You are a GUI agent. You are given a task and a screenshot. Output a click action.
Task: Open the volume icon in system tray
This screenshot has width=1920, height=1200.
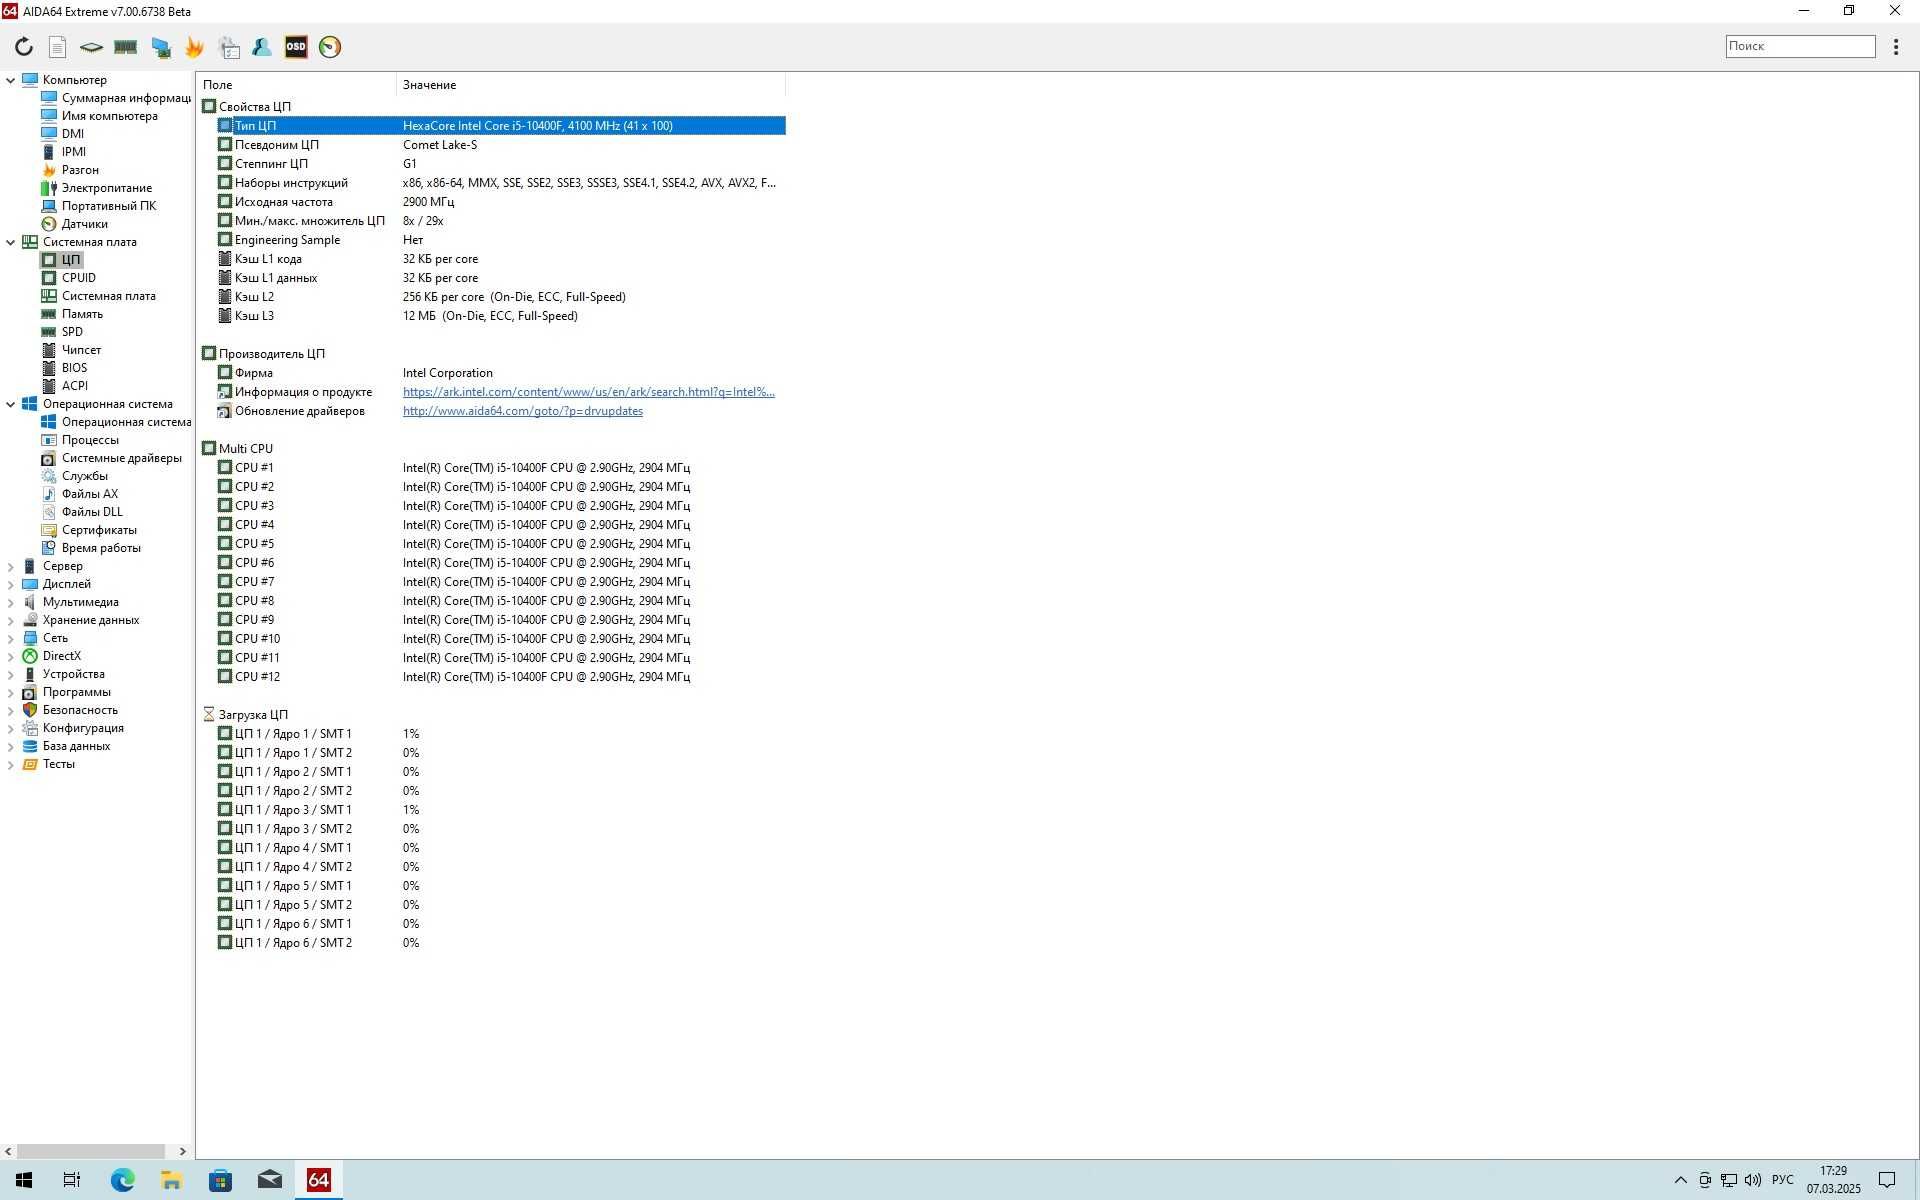[x=1753, y=1180]
